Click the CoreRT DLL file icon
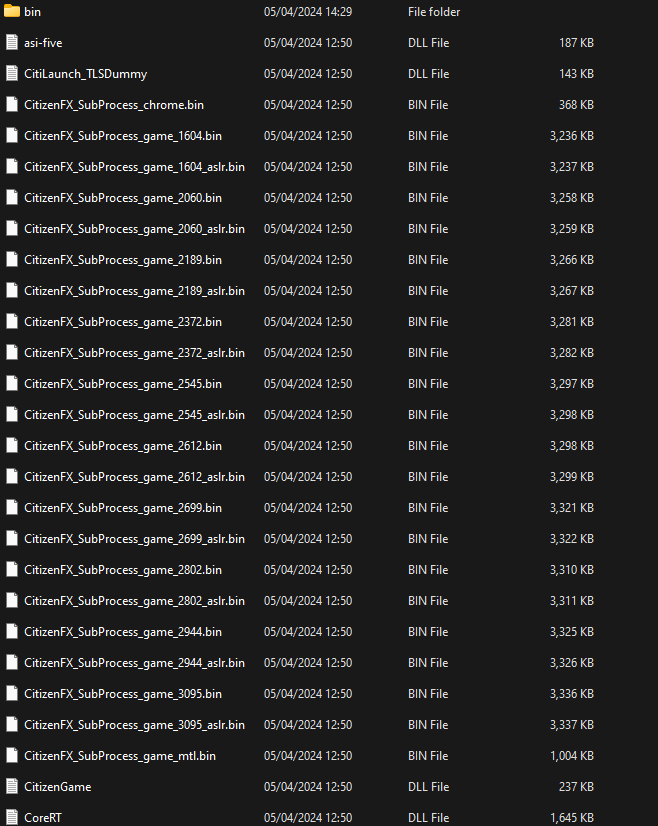Image resolution: width=658 pixels, height=826 pixels. tap(12, 818)
